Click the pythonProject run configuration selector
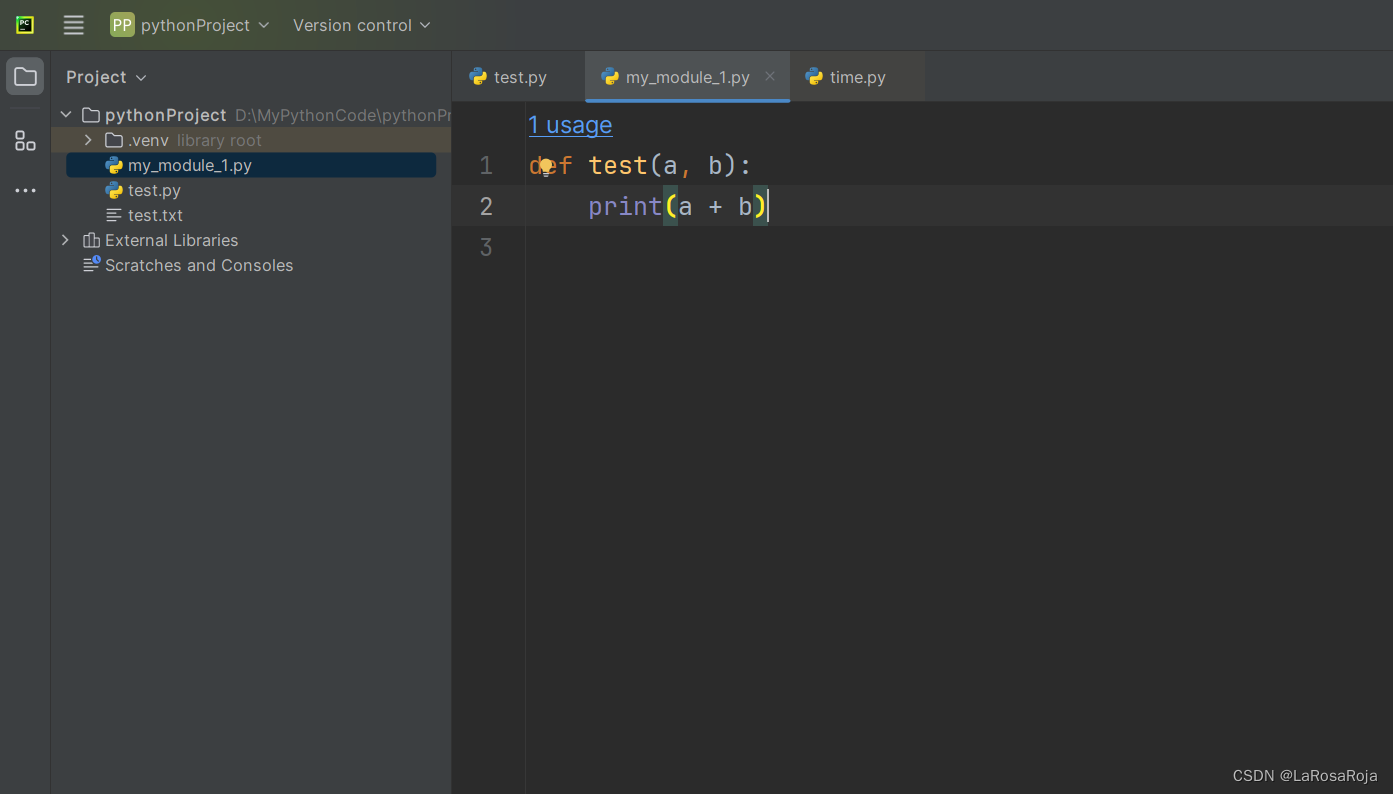 (191, 25)
